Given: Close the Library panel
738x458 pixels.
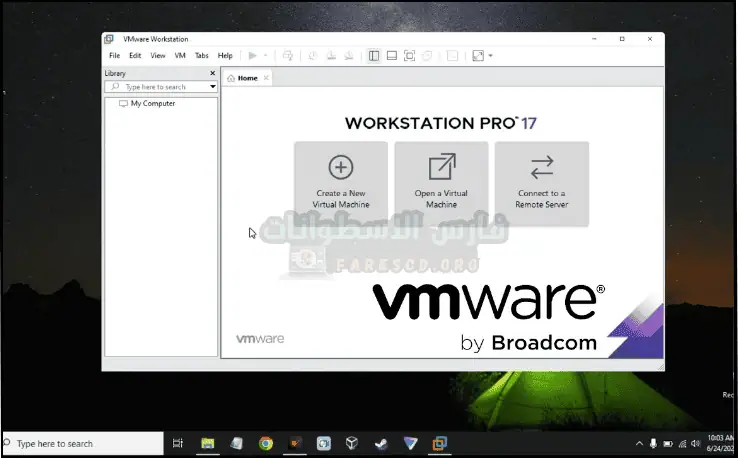Looking at the screenshot, I should click(x=212, y=73).
